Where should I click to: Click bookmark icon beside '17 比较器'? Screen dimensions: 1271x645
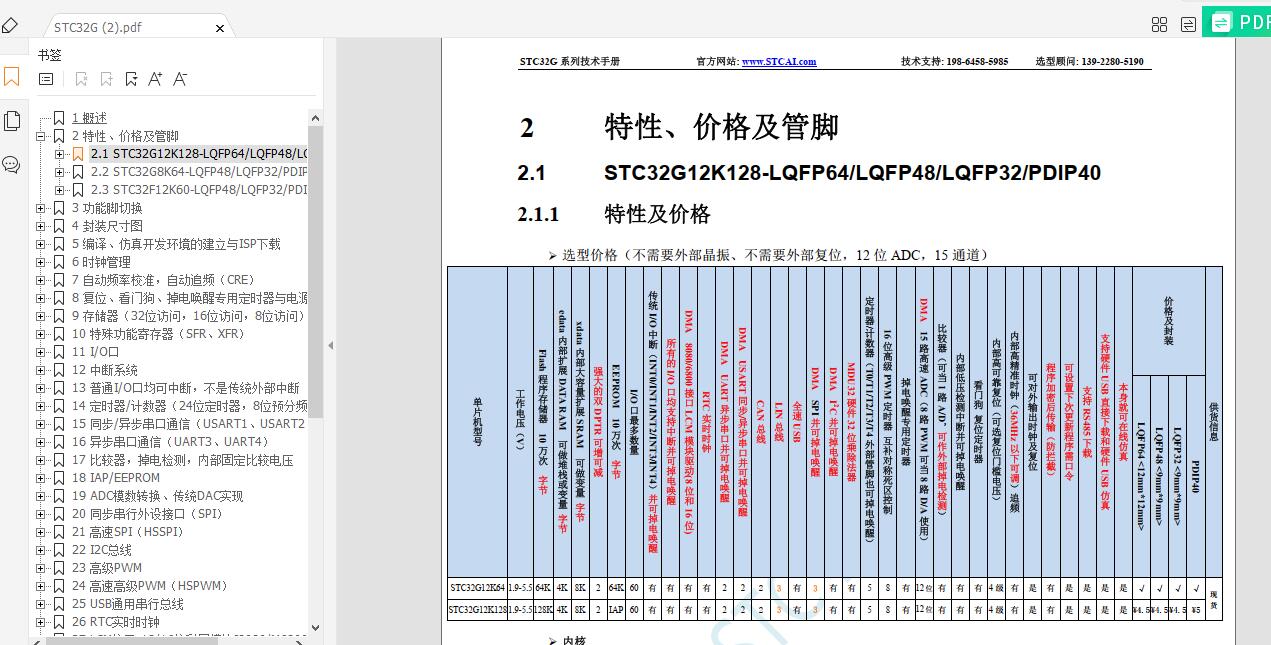(60, 460)
